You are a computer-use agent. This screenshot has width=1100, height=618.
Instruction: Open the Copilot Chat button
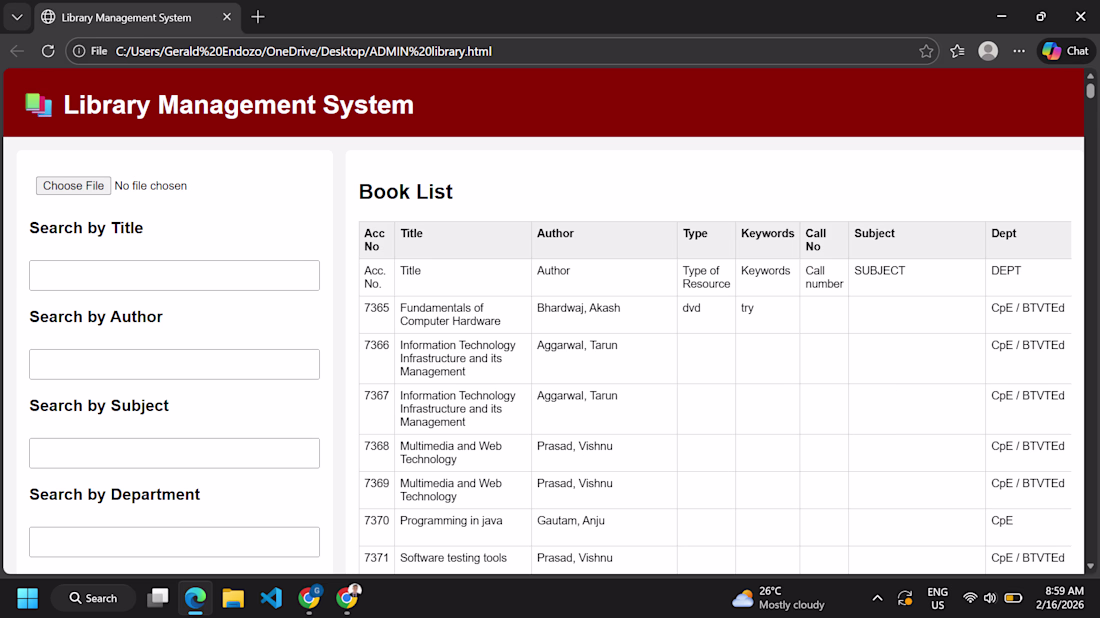1066,51
